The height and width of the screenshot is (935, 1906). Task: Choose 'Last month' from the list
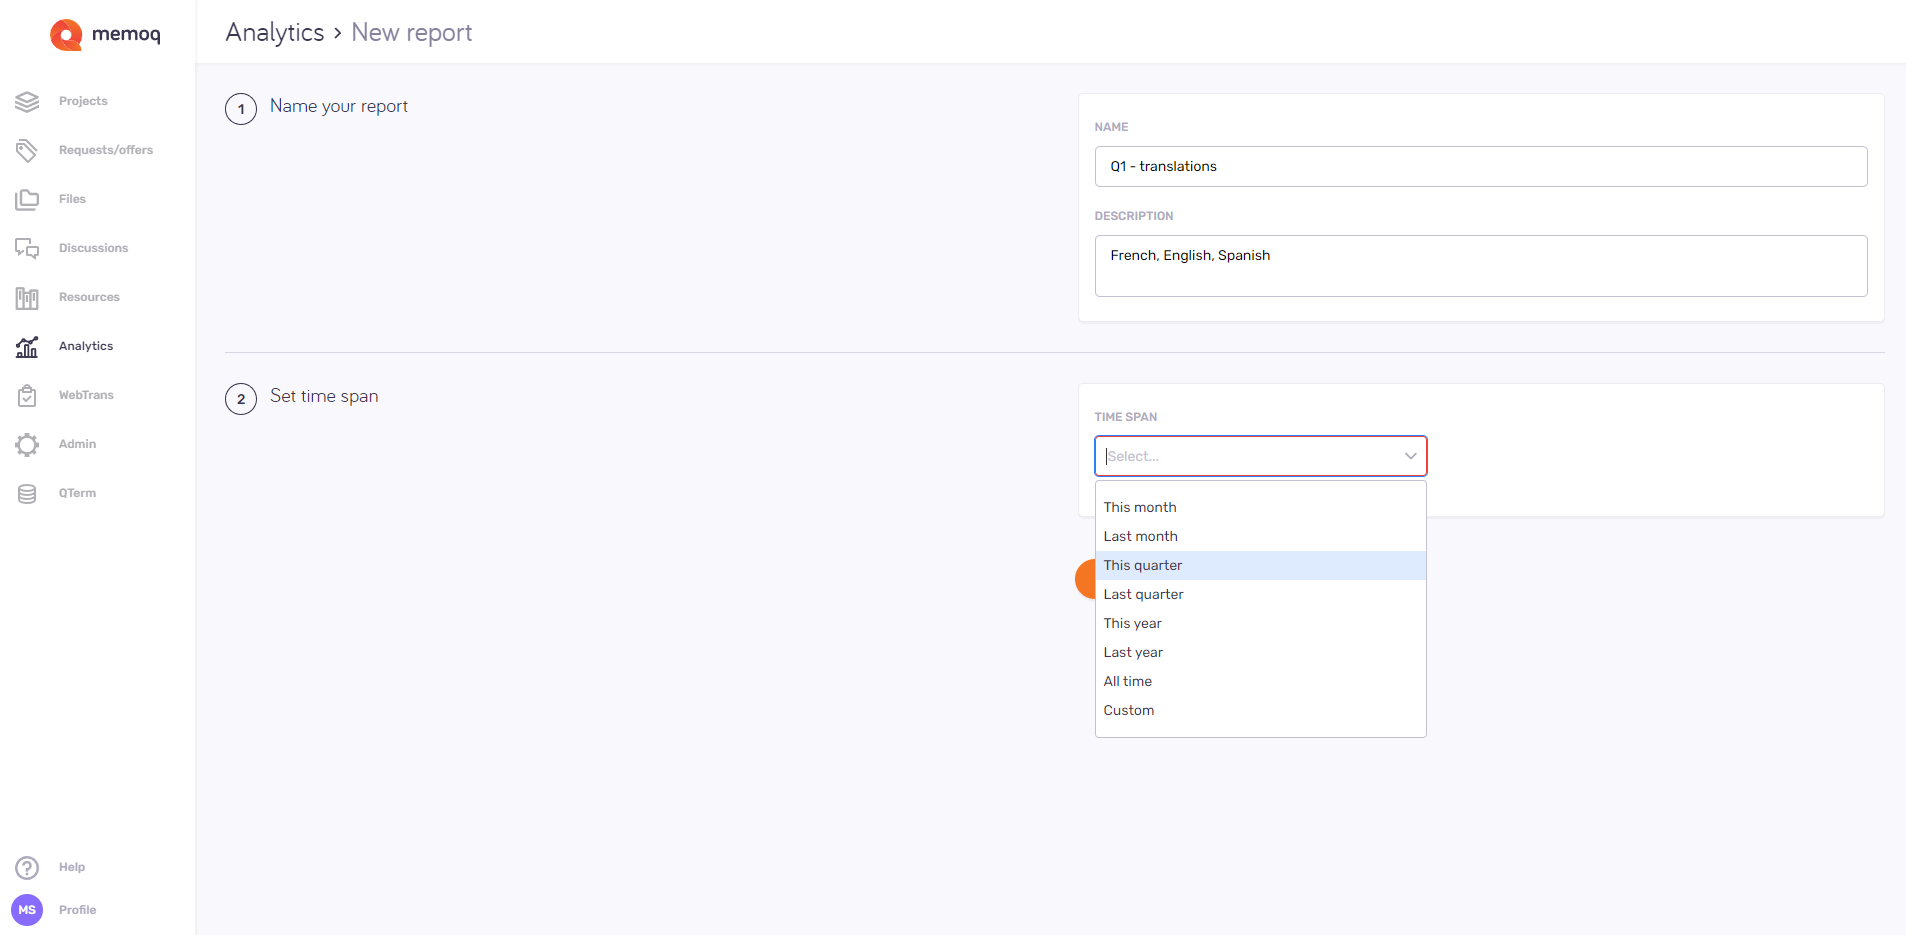(x=1260, y=536)
